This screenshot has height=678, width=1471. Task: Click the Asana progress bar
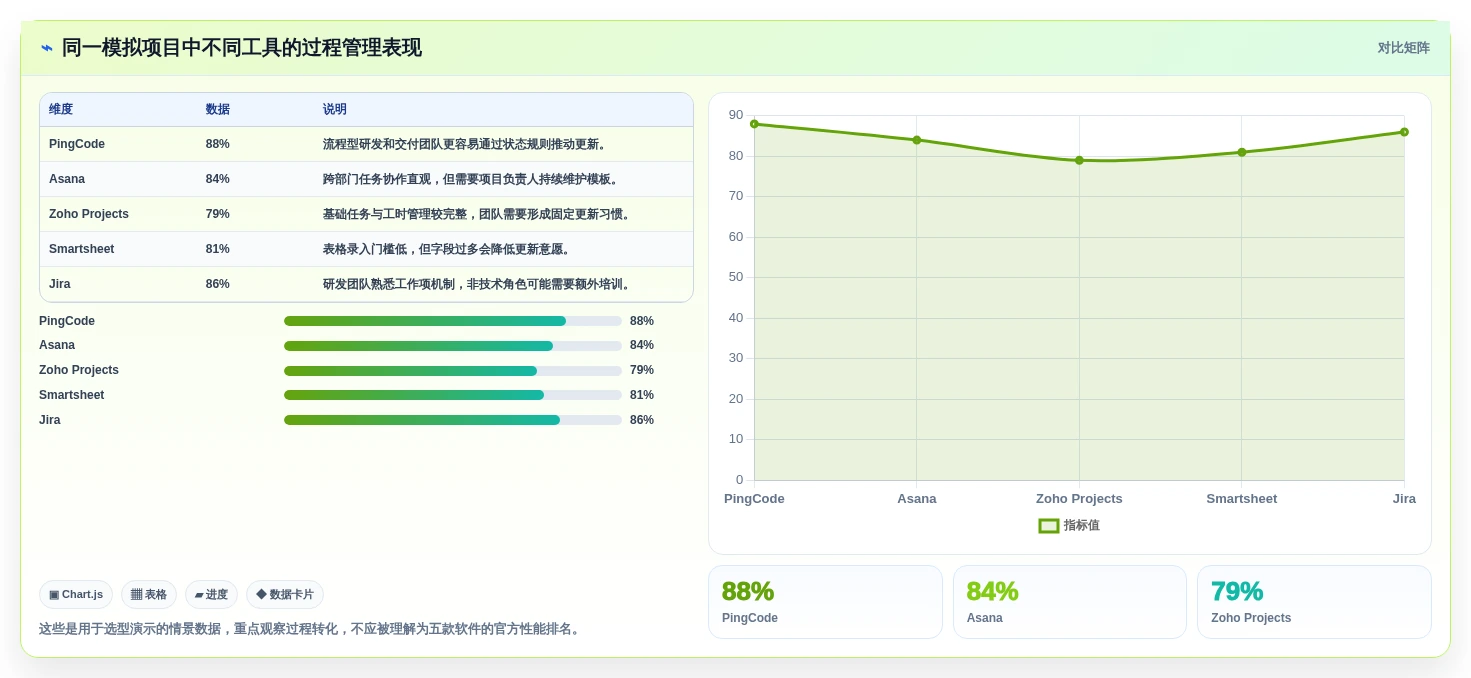click(453, 346)
